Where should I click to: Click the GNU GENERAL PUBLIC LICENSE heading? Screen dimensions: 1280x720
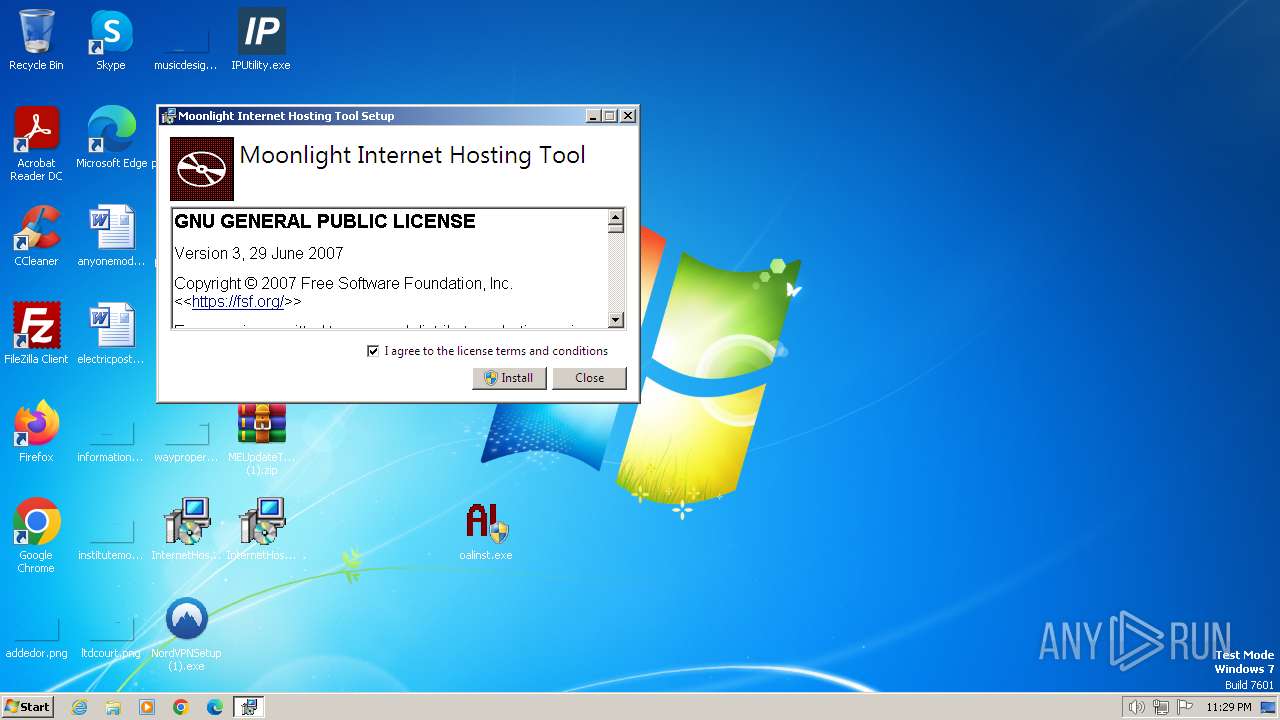pos(325,221)
